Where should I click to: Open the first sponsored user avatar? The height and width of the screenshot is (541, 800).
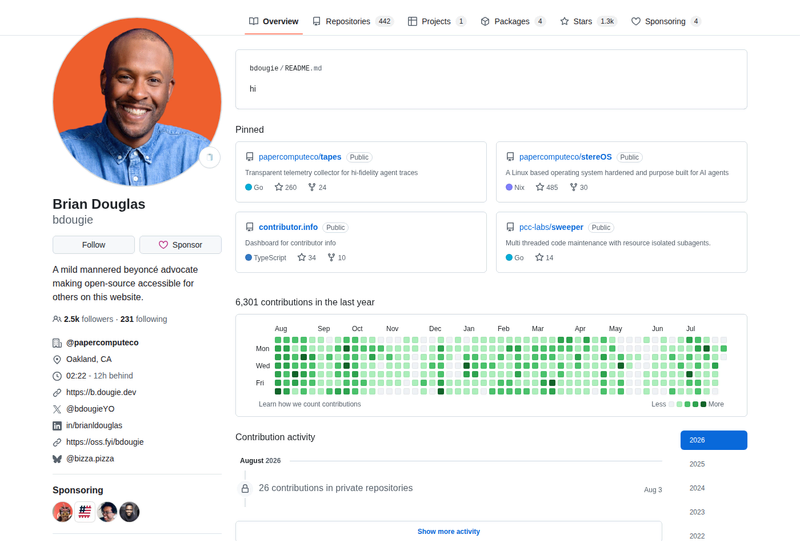tap(63, 512)
